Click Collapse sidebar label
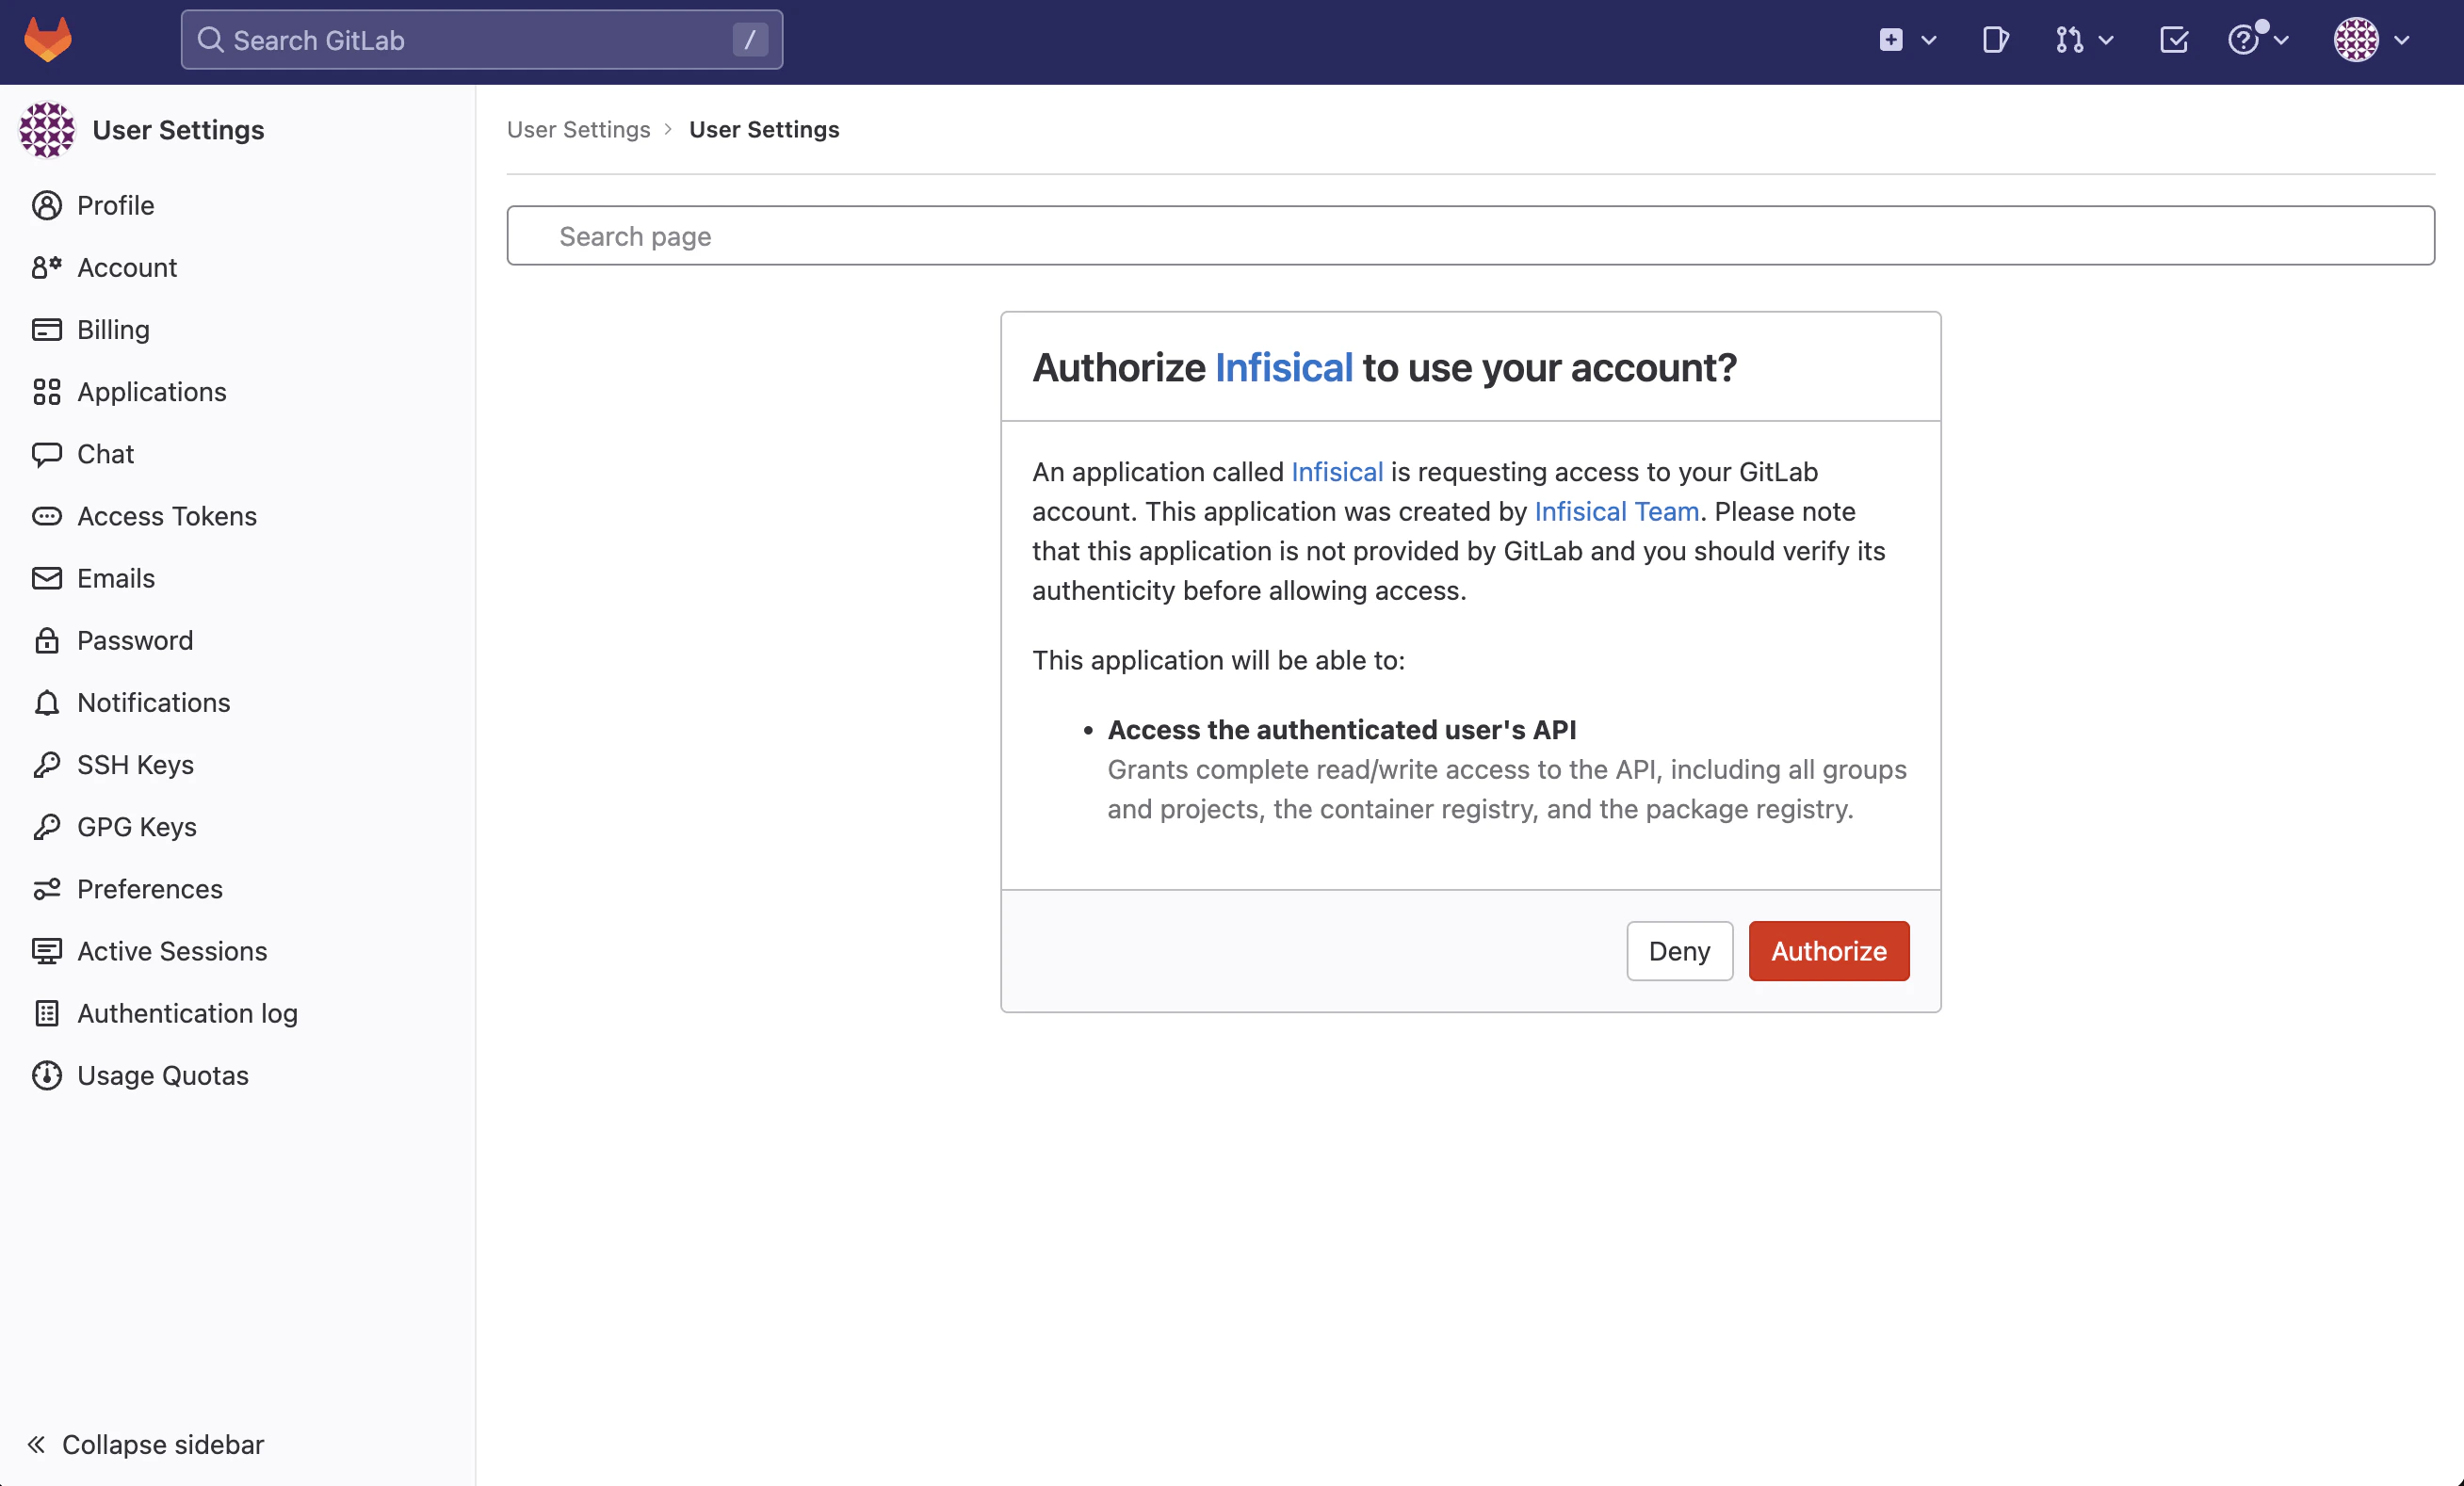2464x1486 pixels. [163, 1444]
